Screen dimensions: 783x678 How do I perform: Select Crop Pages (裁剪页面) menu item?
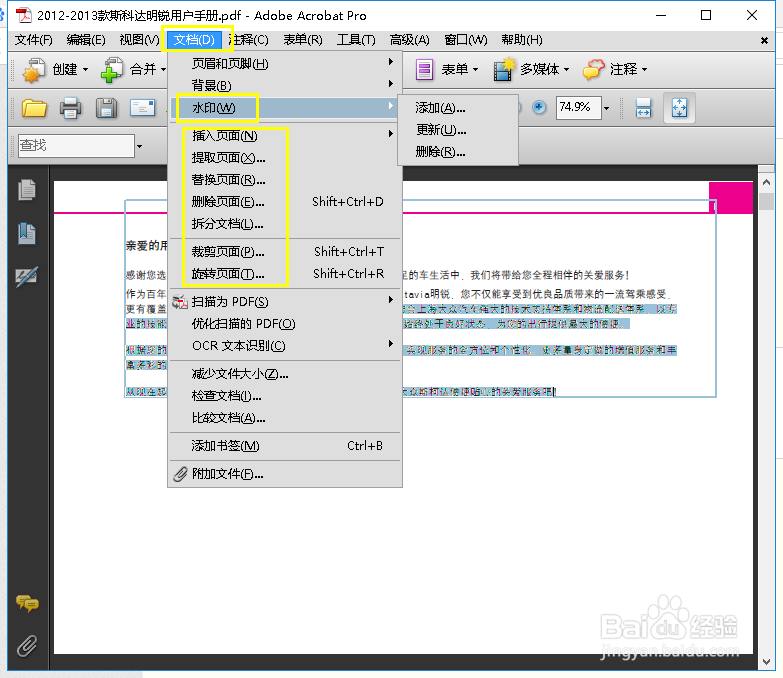[285, 252]
